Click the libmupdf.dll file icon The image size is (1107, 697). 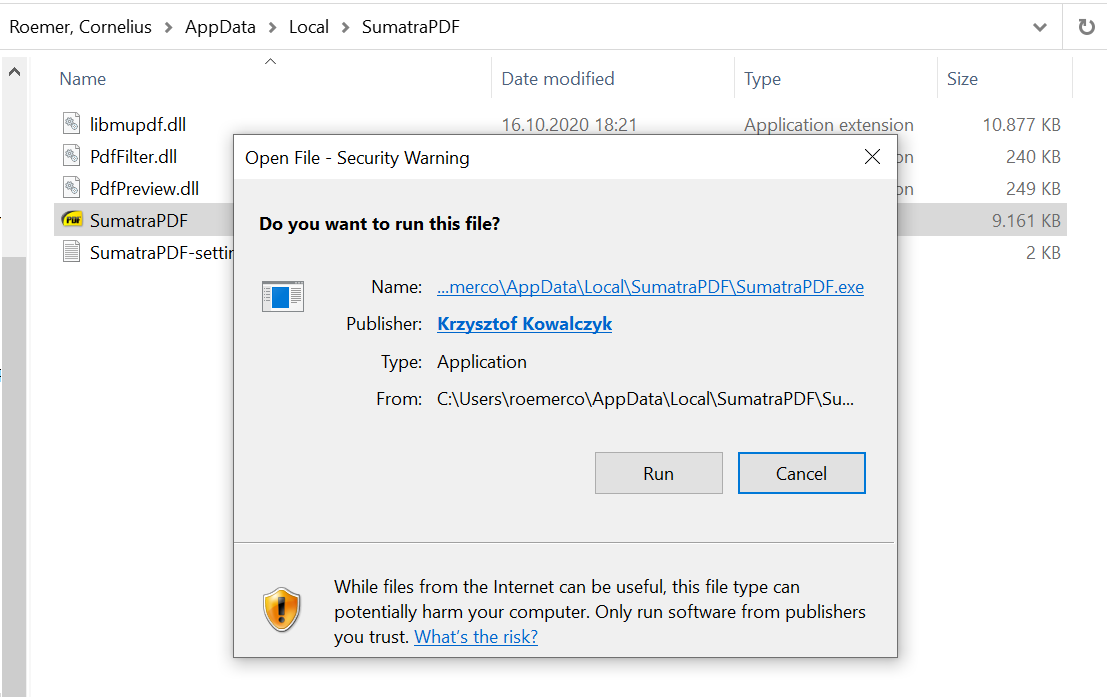tap(71, 124)
